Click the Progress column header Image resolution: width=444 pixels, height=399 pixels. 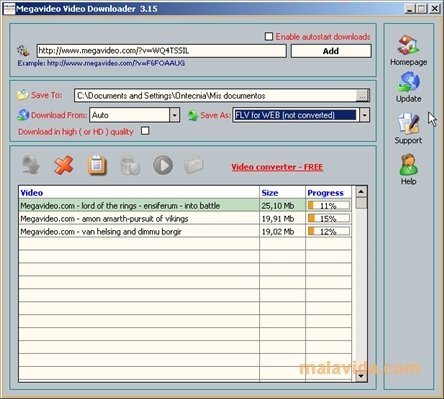(x=329, y=193)
